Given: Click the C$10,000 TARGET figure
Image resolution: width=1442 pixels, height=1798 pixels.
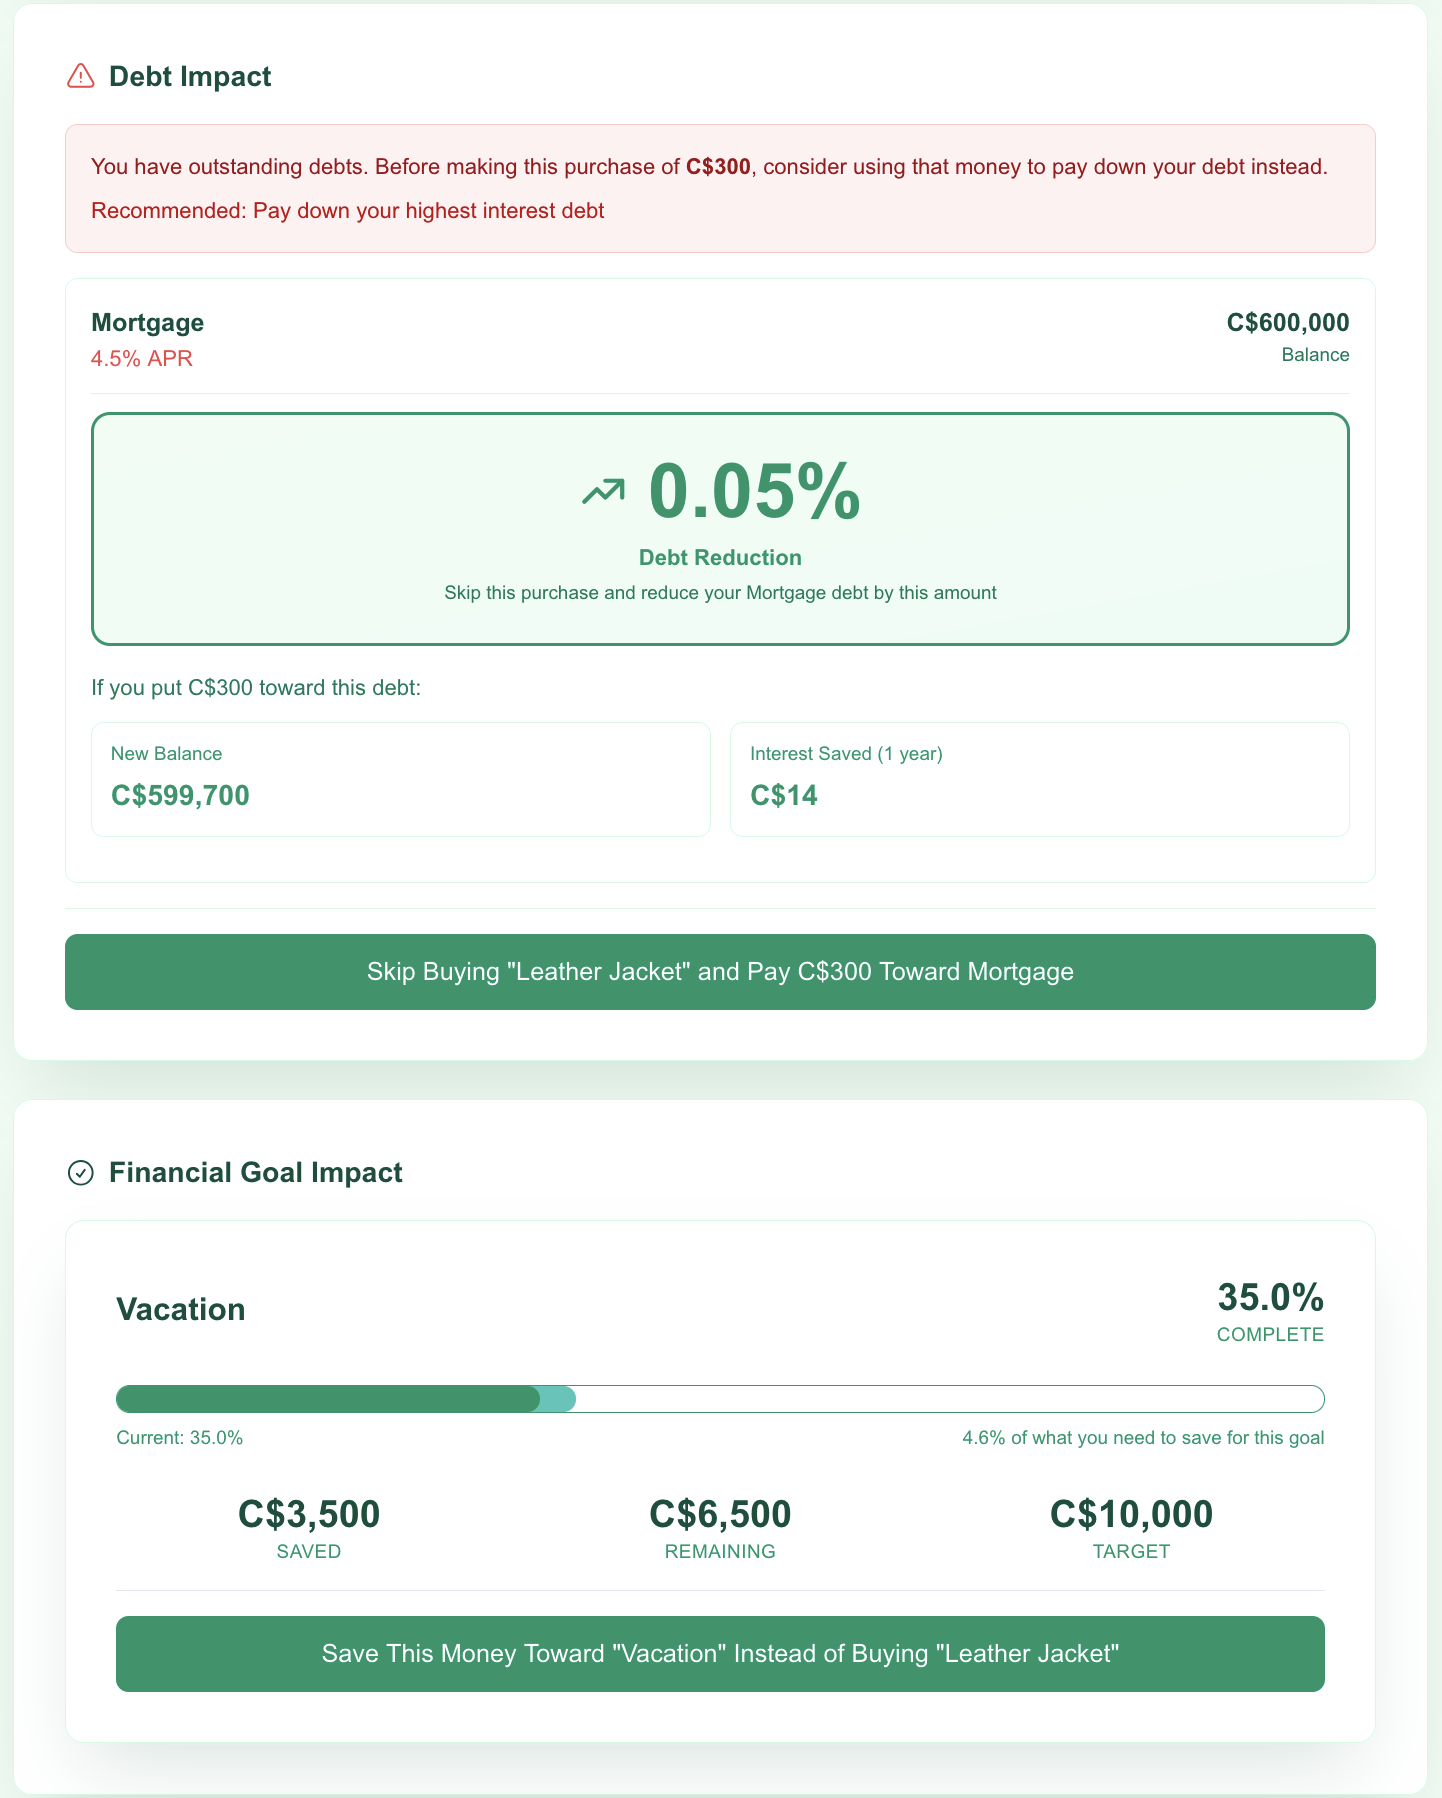Looking at the screenshot, I should [1131, 1526].
